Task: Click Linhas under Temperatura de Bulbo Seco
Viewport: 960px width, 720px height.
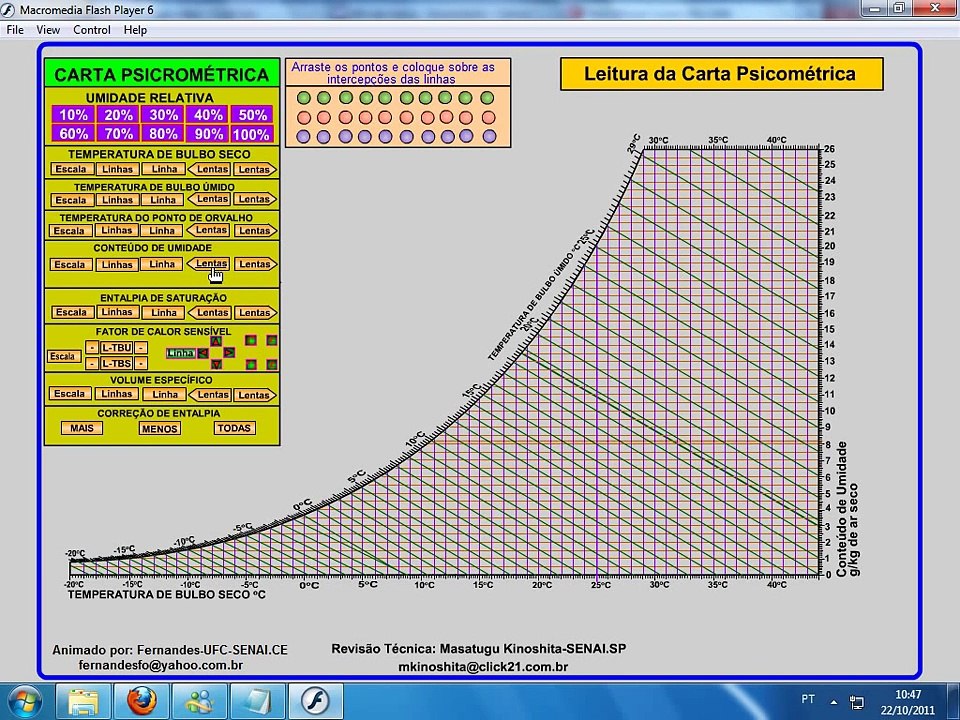Action: pos(118,169)
